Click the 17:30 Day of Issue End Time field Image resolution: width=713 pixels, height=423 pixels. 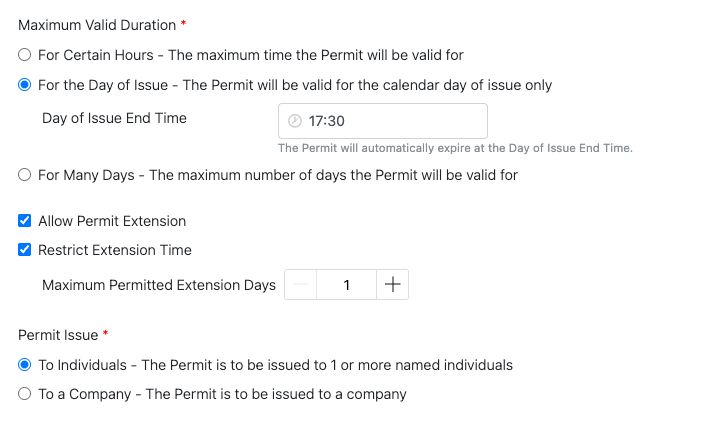click(x=390, y=121)
